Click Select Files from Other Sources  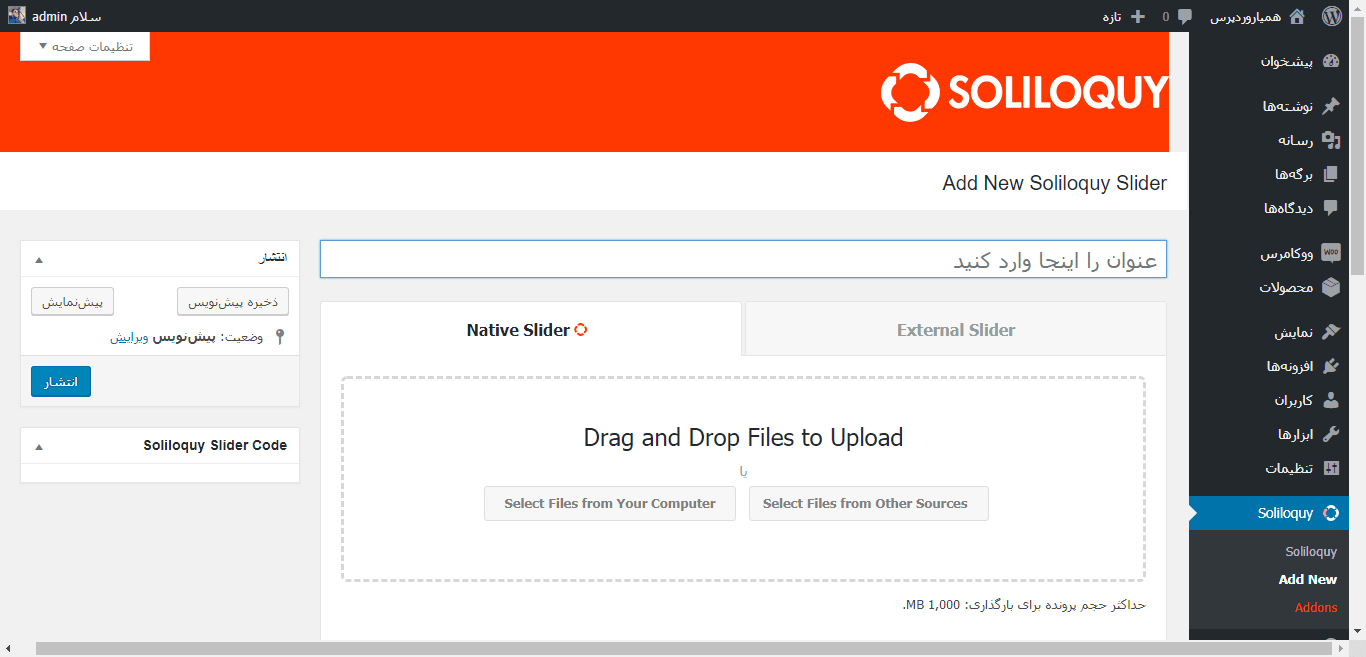[x=869, y=503]
